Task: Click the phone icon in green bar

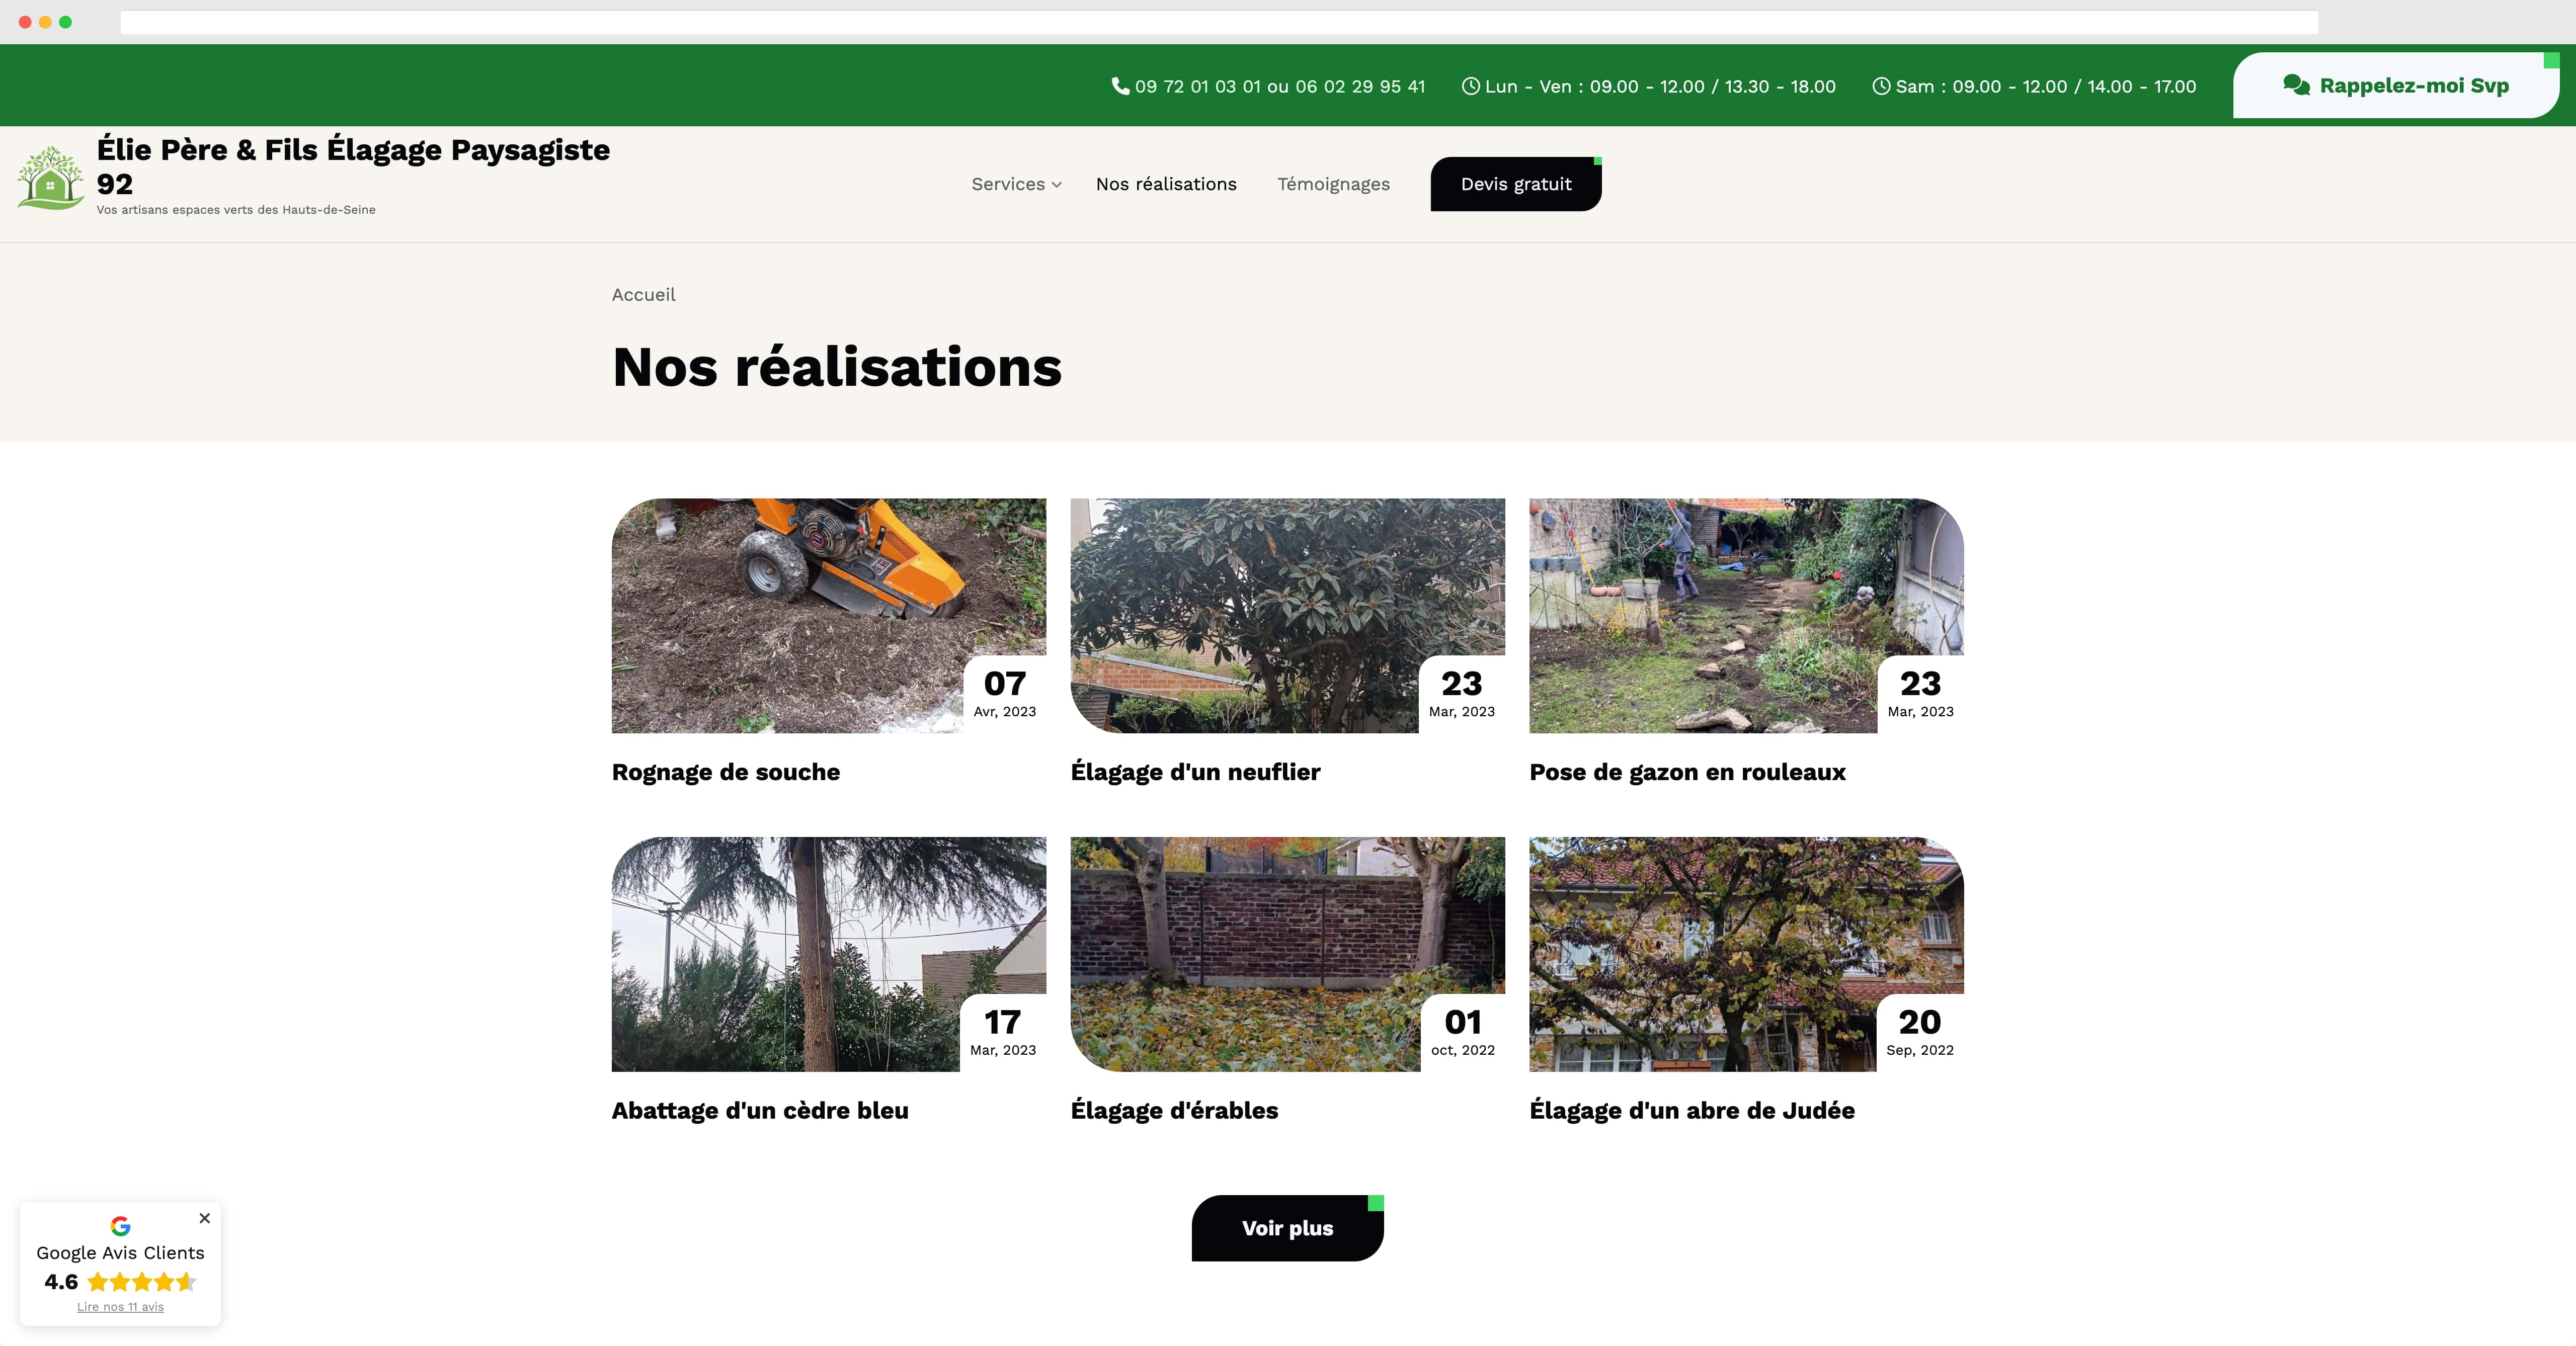Action: click(x=1120, y=86)
